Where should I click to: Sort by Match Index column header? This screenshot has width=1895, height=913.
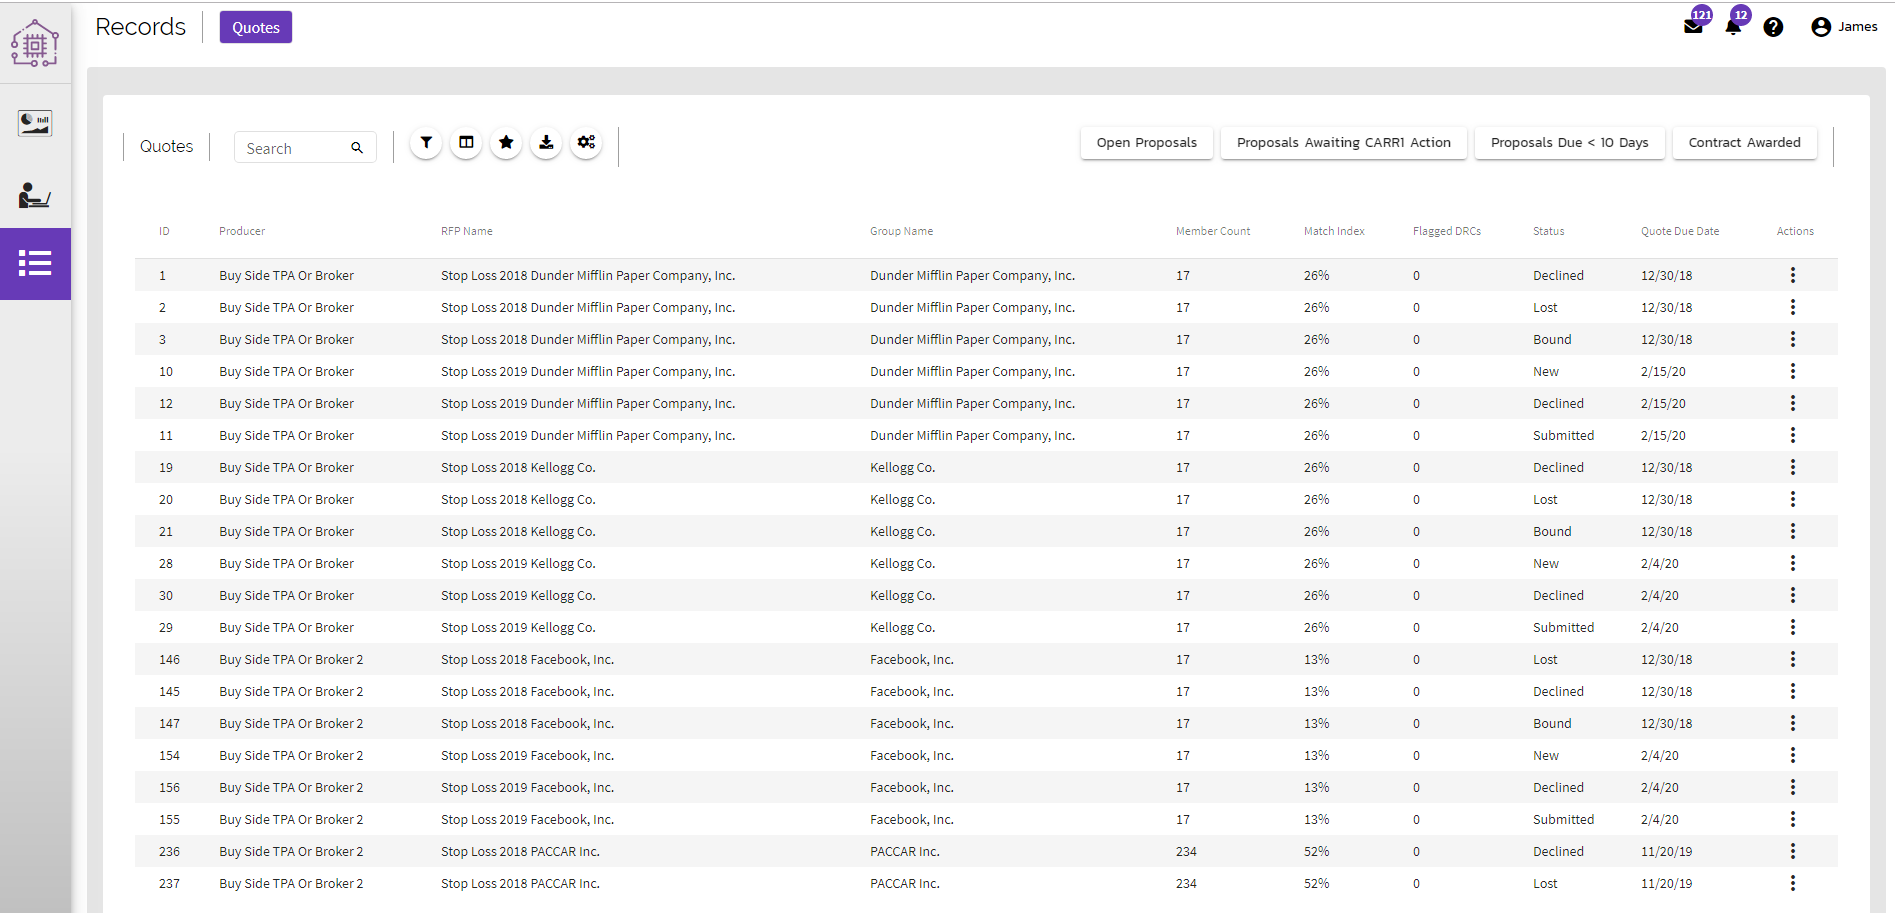pyautogui.click(x=1334, y=231)
